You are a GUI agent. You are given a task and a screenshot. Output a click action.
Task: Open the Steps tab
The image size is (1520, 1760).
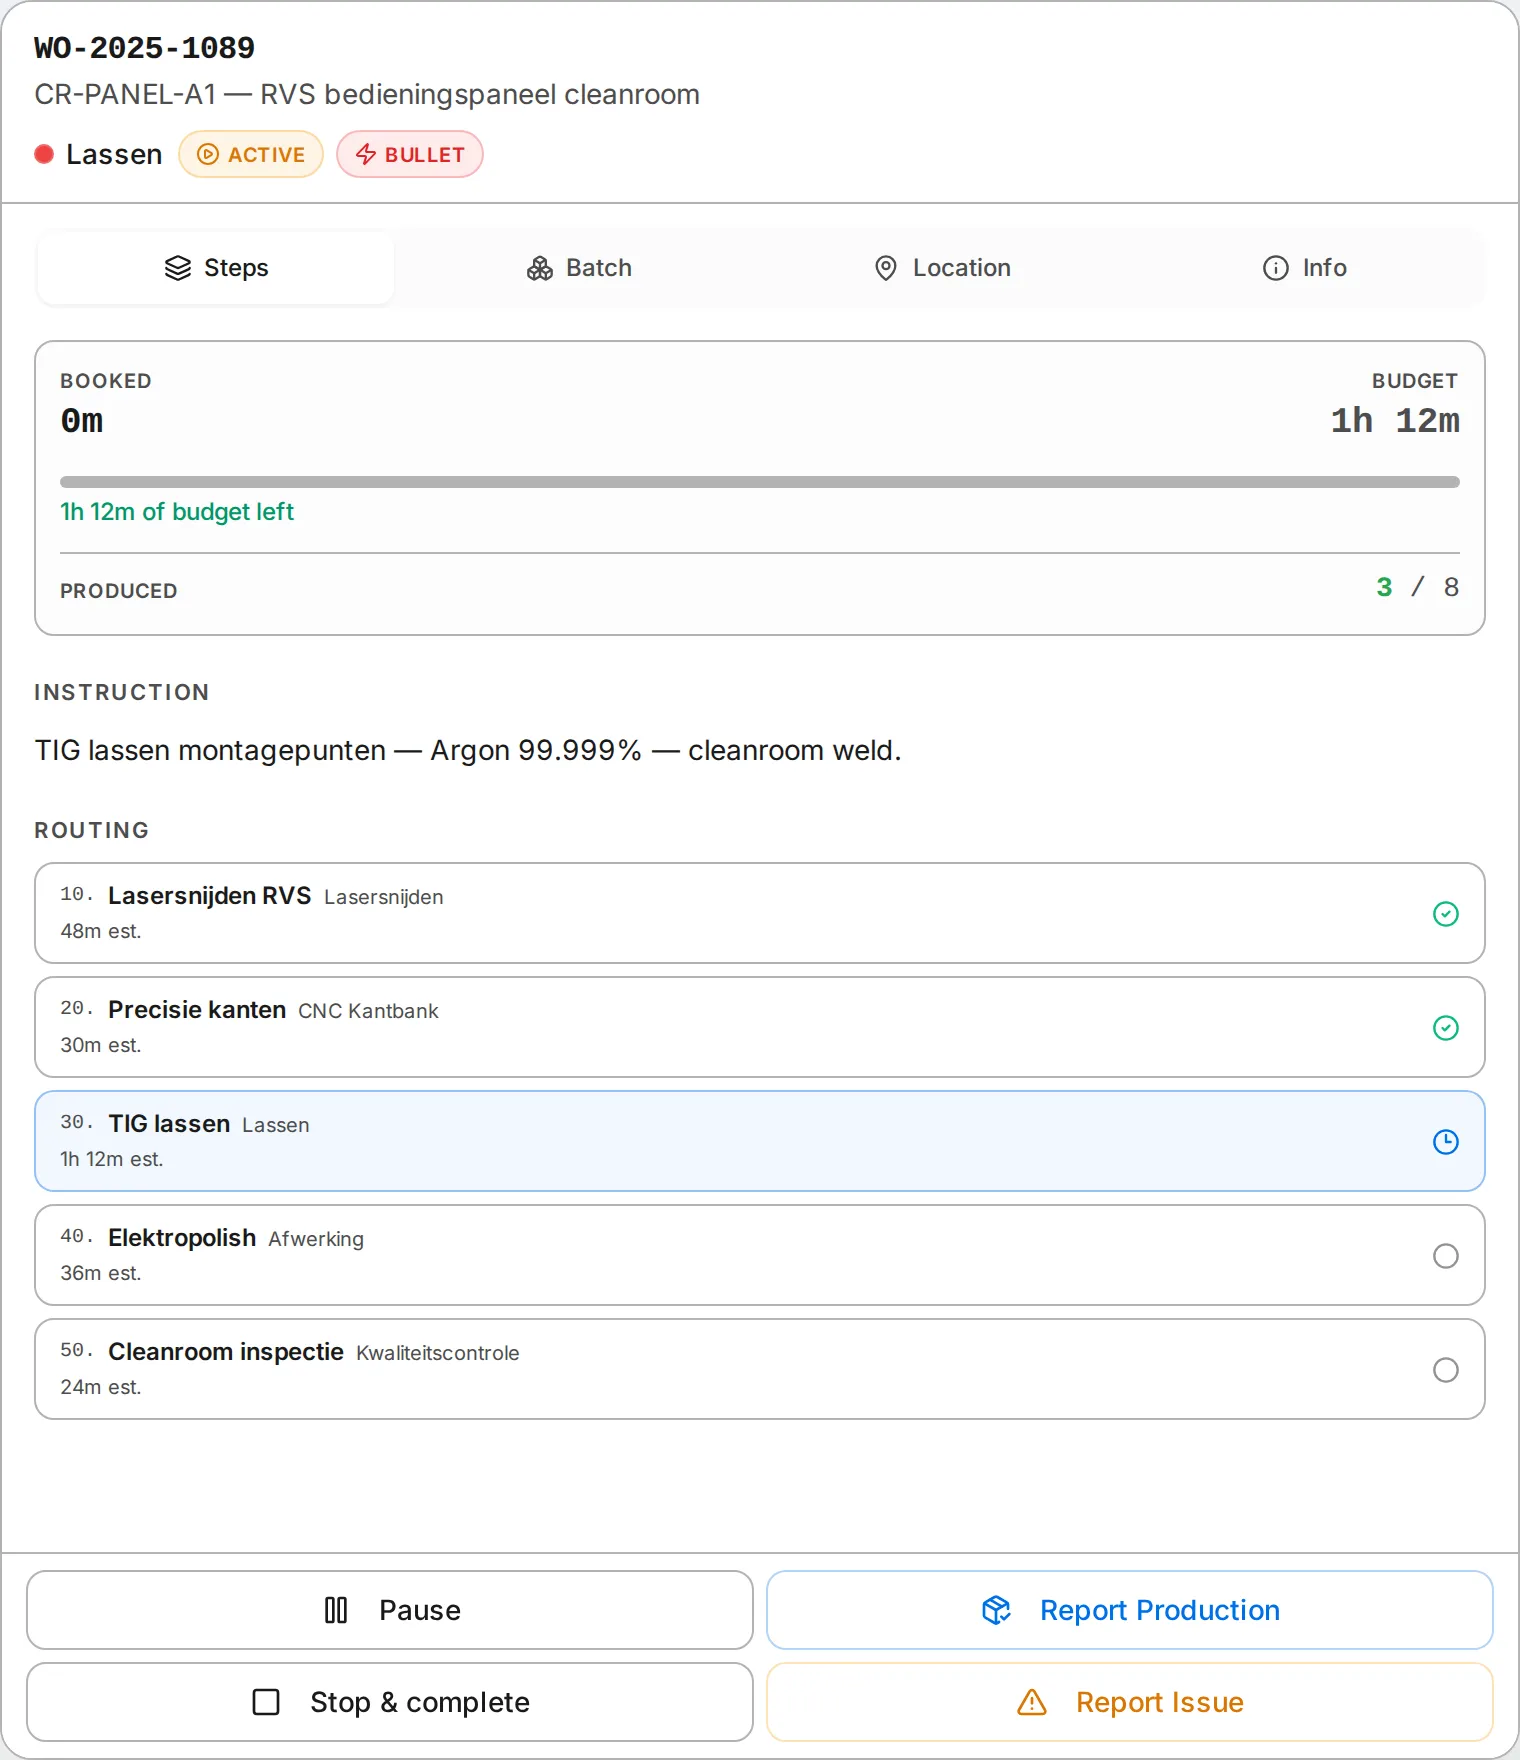pyautogui.click(x=216, y=268)
